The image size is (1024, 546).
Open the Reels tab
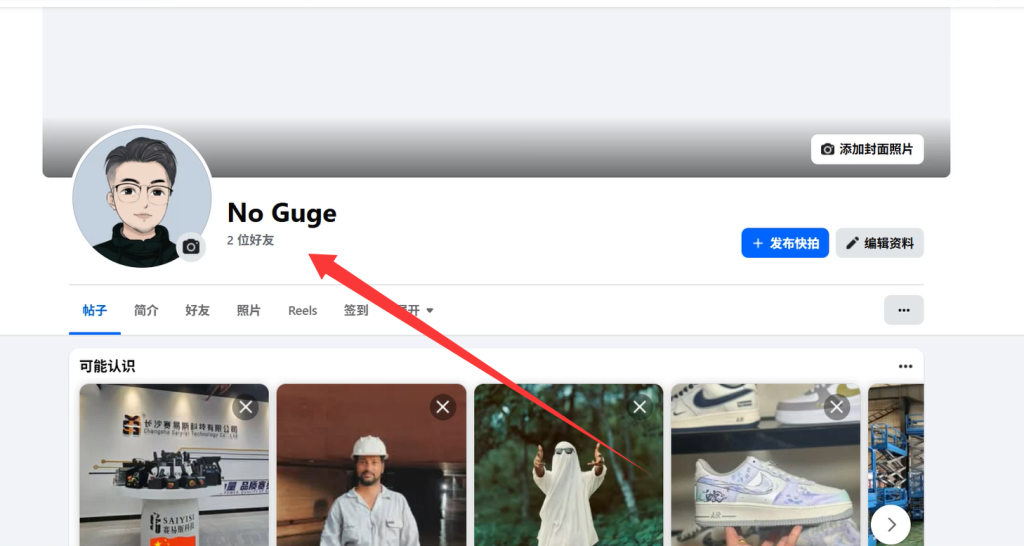(x=302, y=311)
